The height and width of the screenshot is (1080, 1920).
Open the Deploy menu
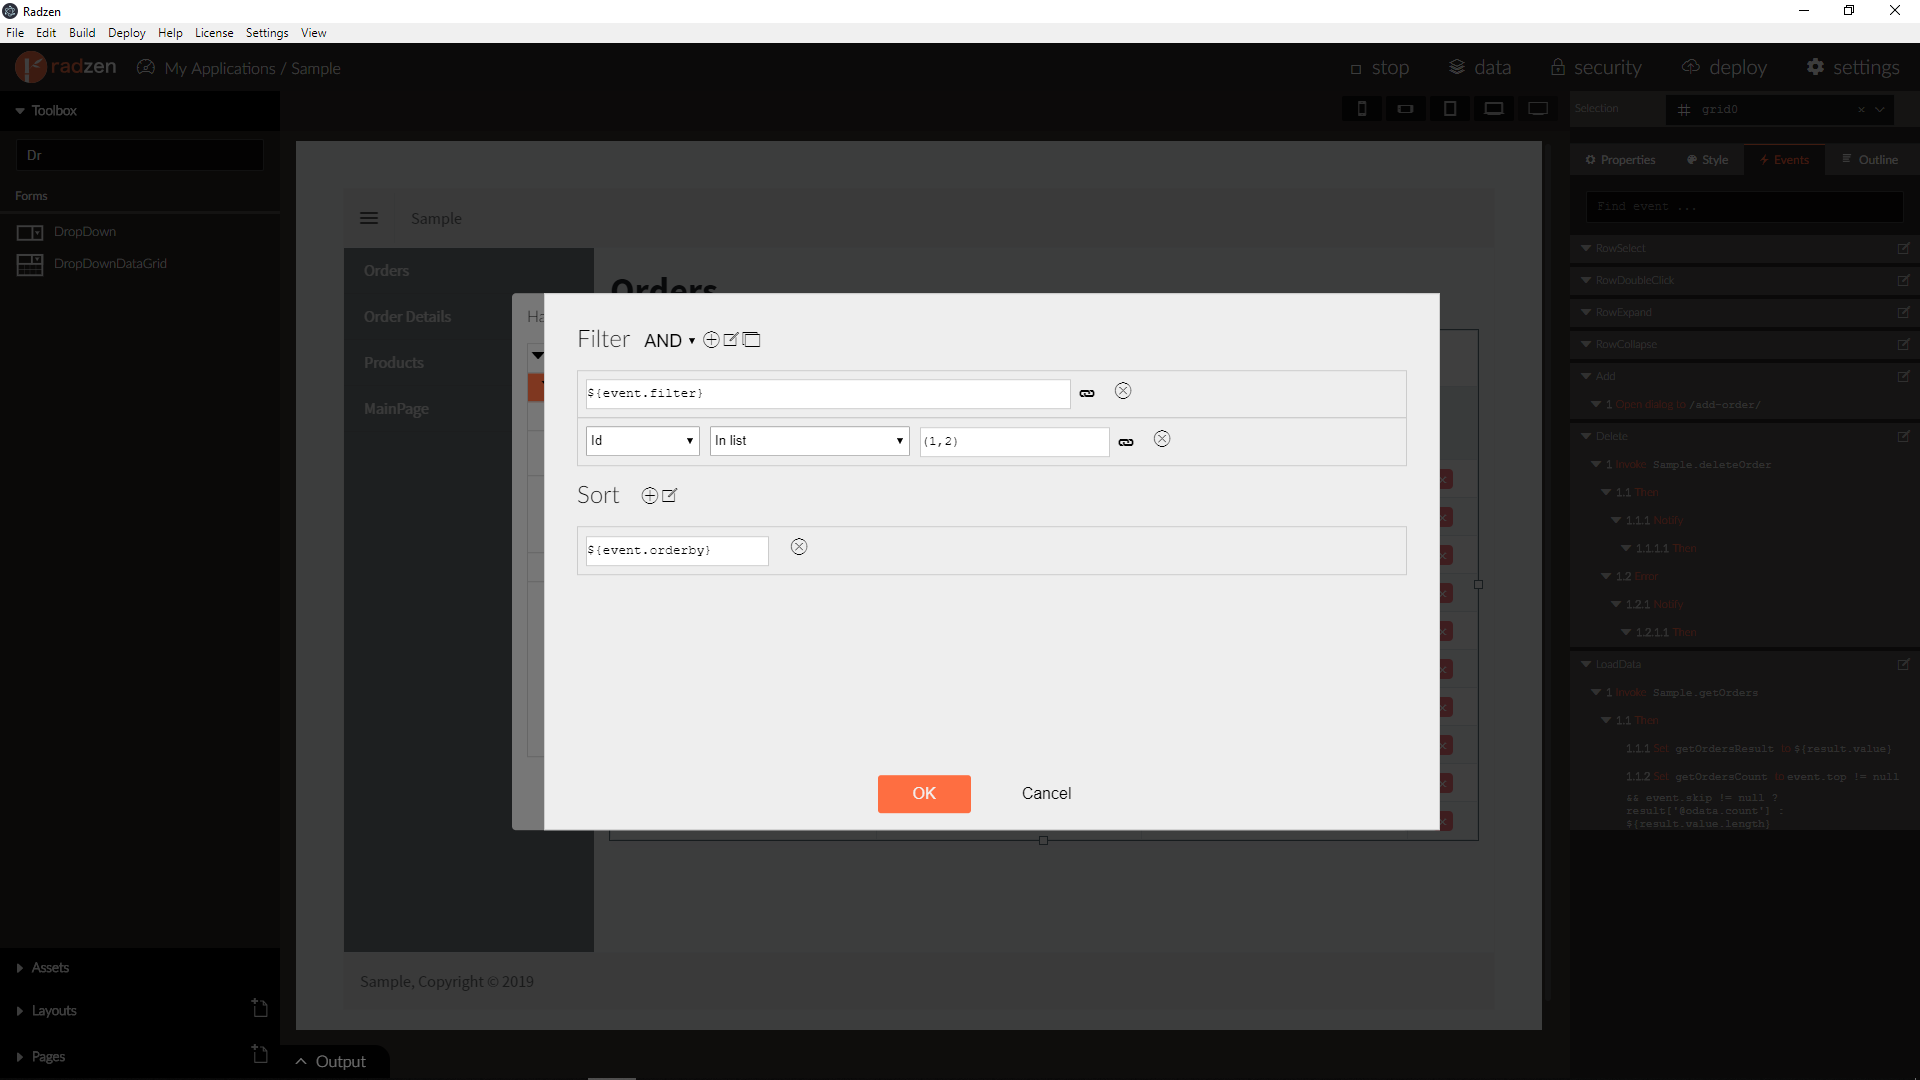(x=127, y=33)
